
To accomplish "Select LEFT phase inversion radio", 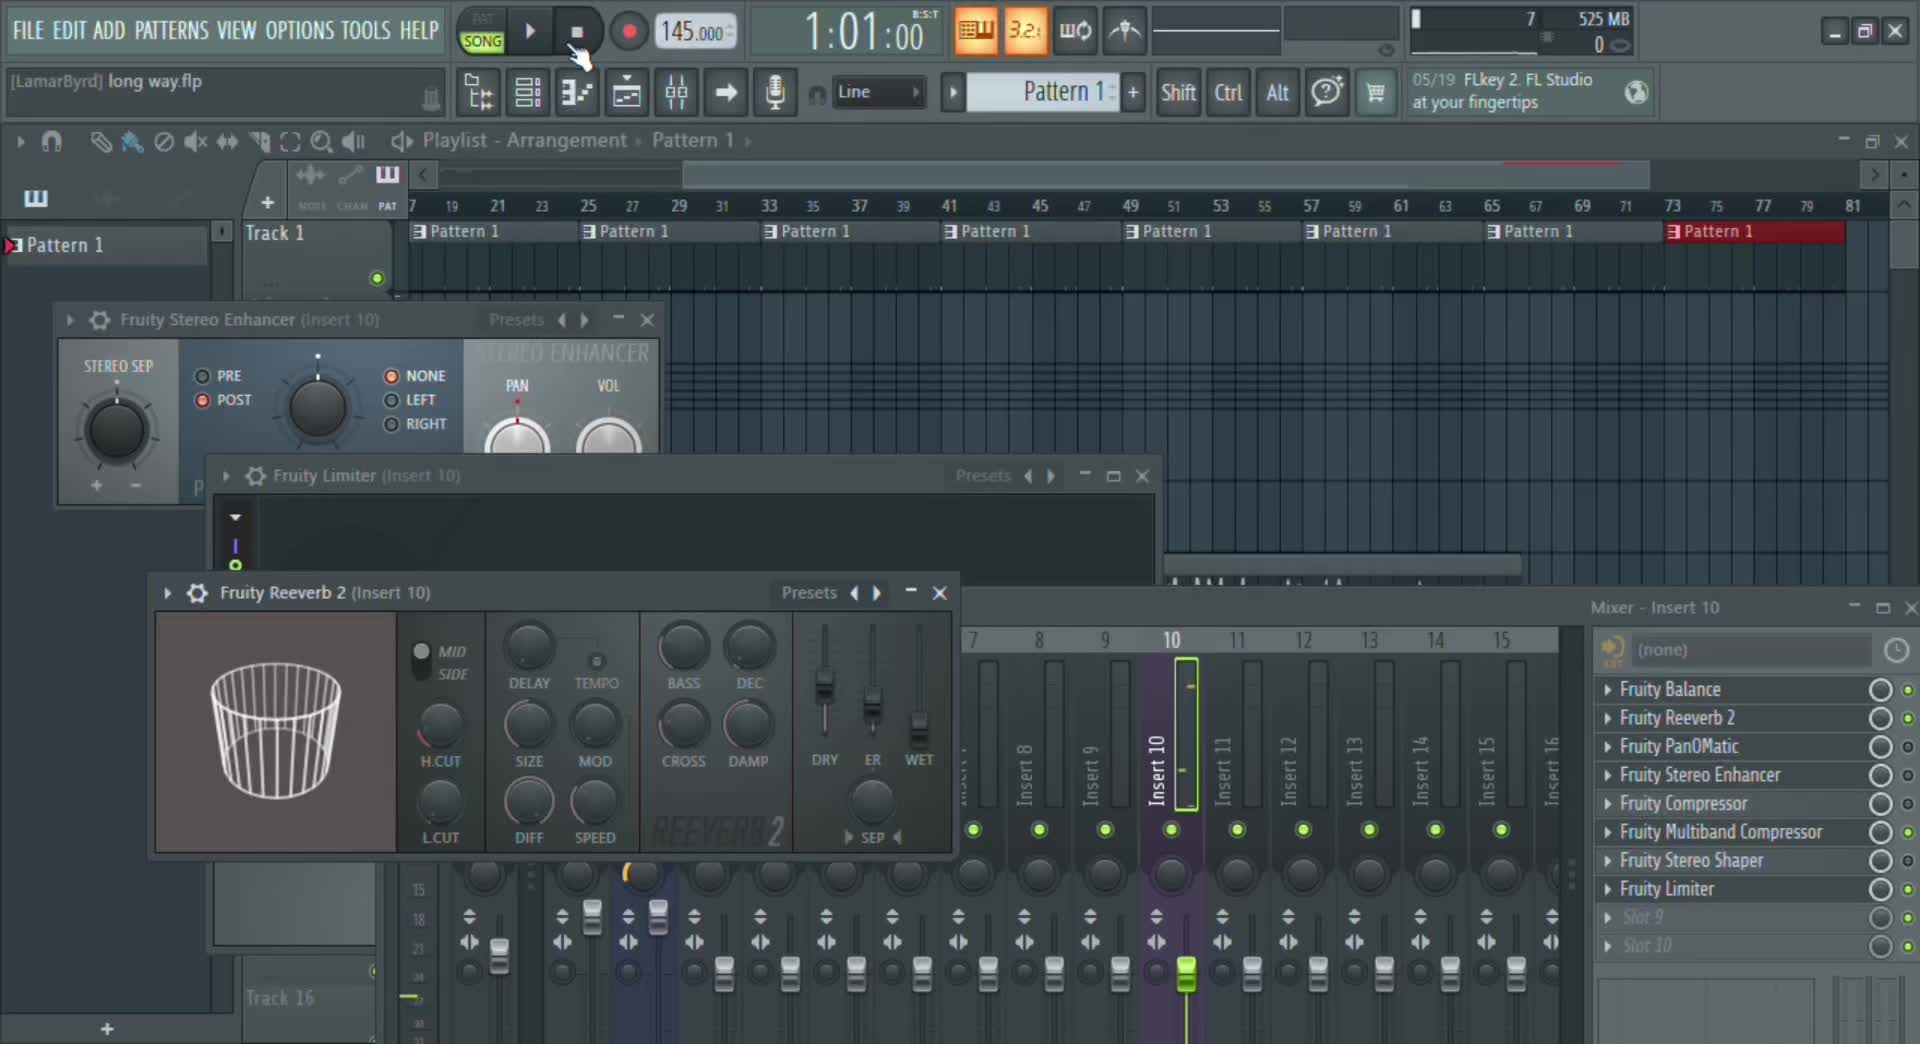I will coord(392,400).
